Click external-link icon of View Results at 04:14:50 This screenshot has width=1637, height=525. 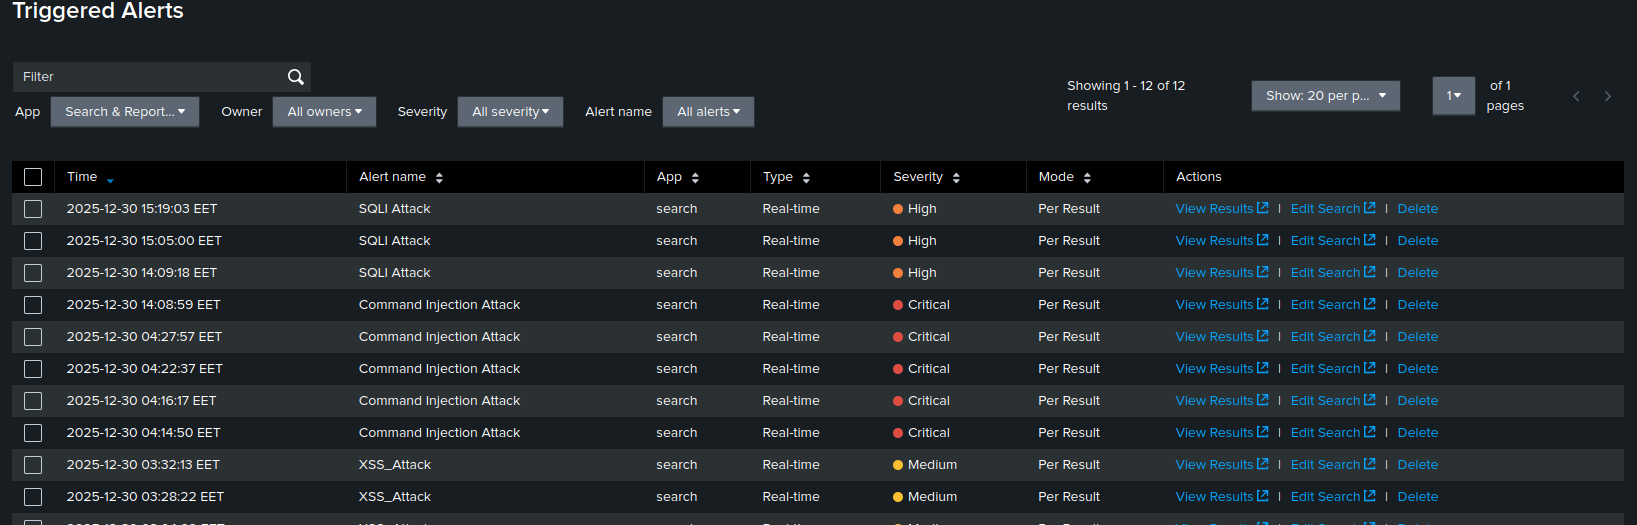pos(1263,432)
